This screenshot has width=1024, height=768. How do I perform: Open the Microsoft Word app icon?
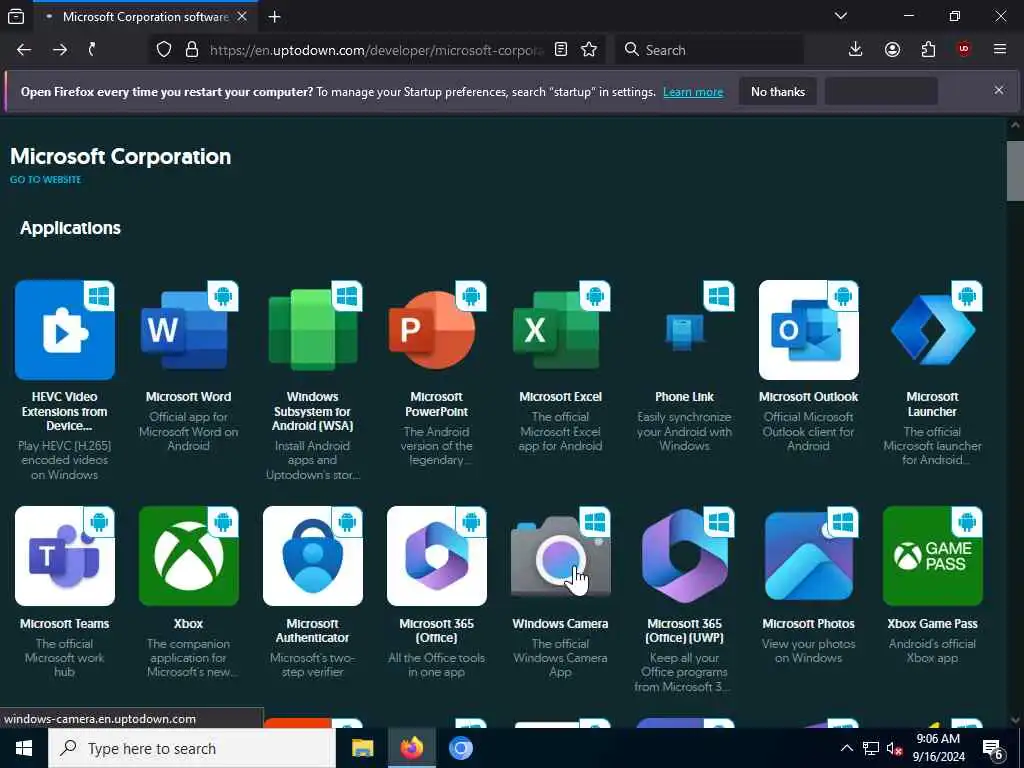(188, 330)
